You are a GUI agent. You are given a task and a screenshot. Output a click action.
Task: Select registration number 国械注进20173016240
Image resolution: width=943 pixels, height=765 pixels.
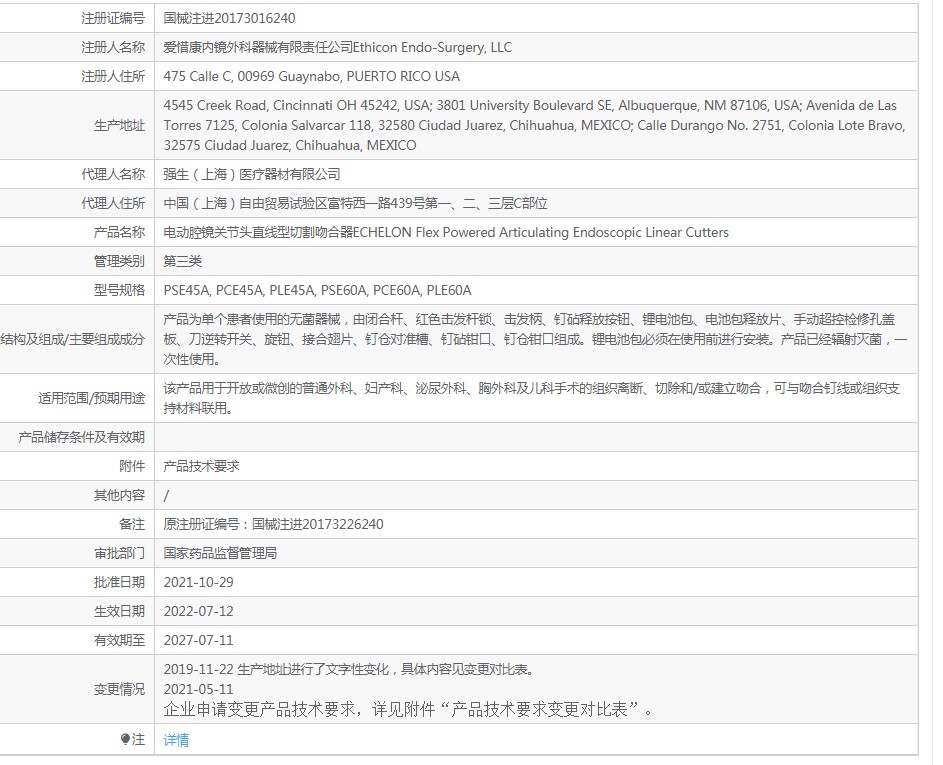point(229,18)
